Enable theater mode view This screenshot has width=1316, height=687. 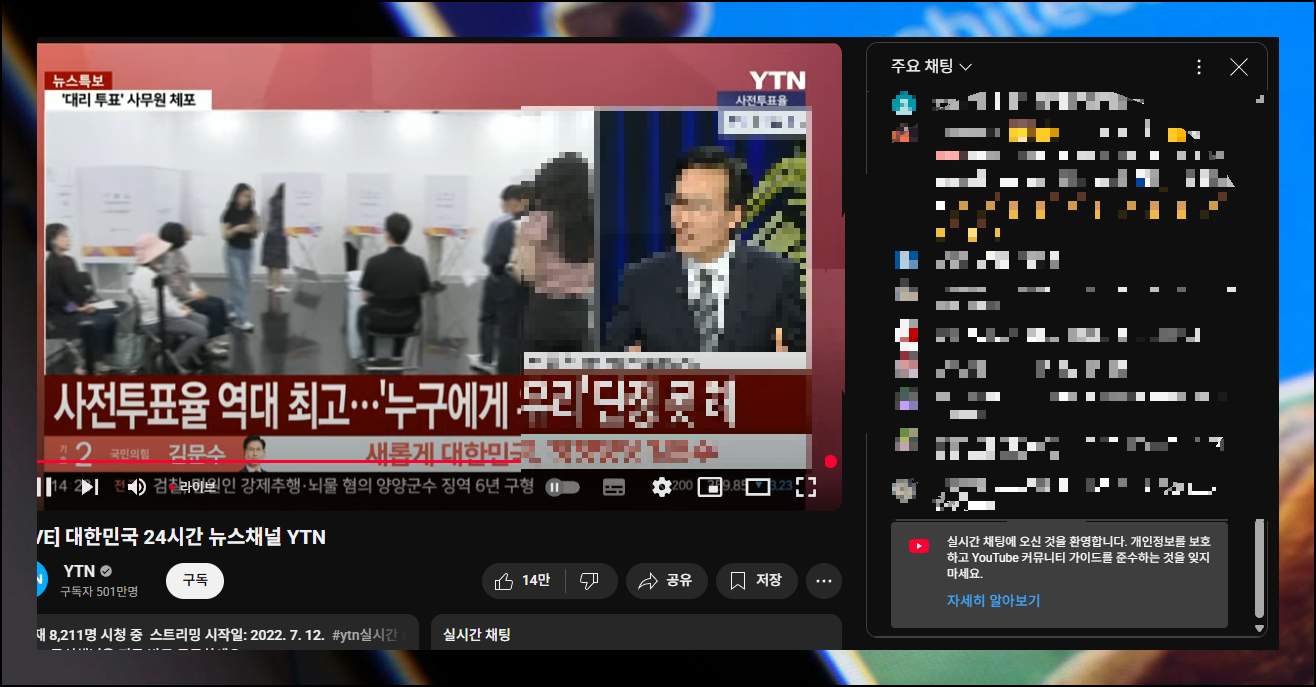[757, 487]
